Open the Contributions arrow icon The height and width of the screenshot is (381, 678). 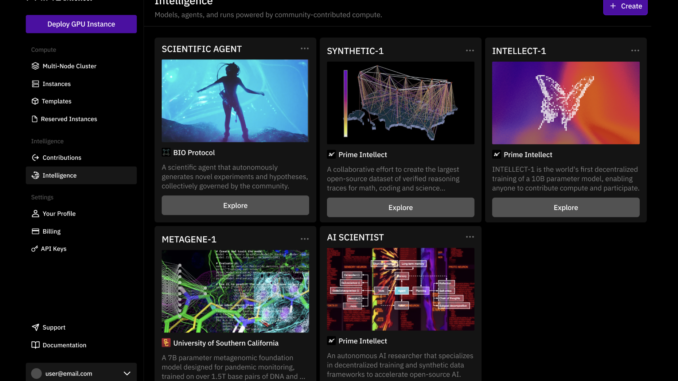point(35,157)
